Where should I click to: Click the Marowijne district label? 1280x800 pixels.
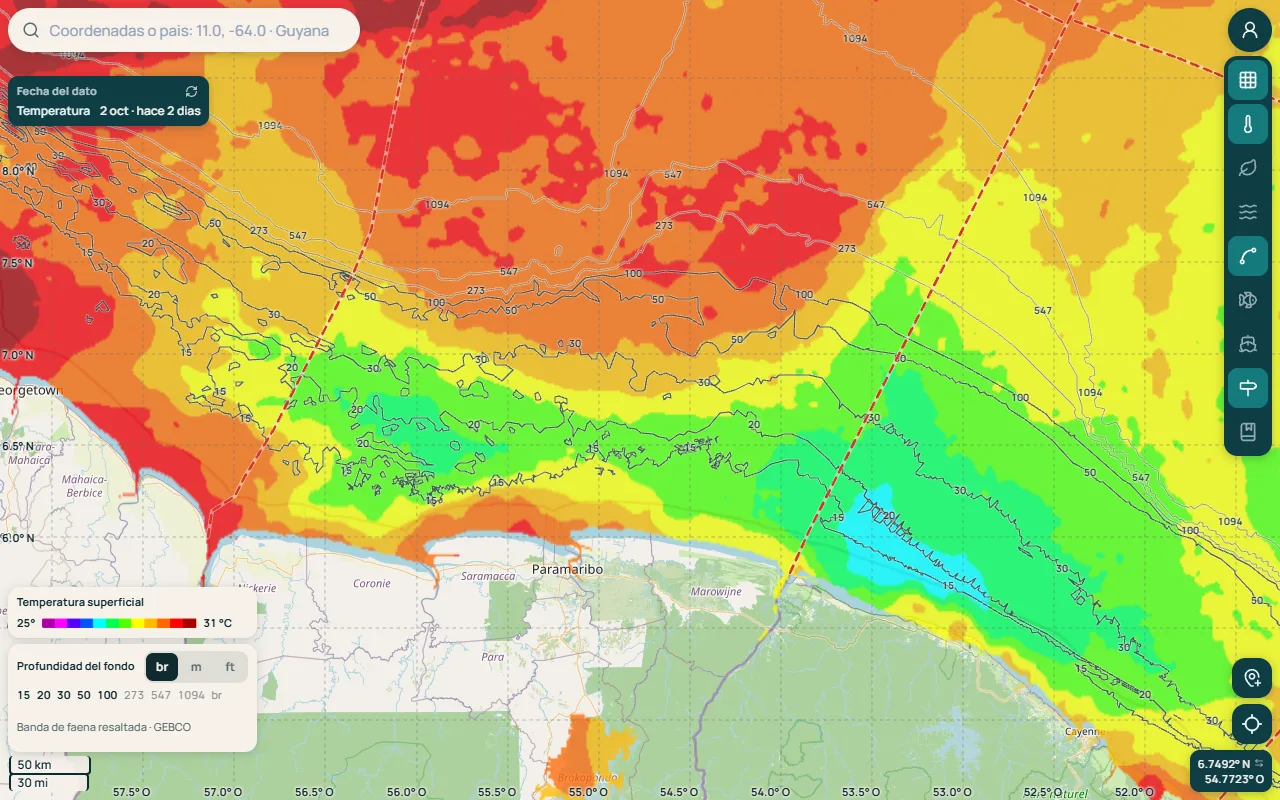[x=717, y=591]
